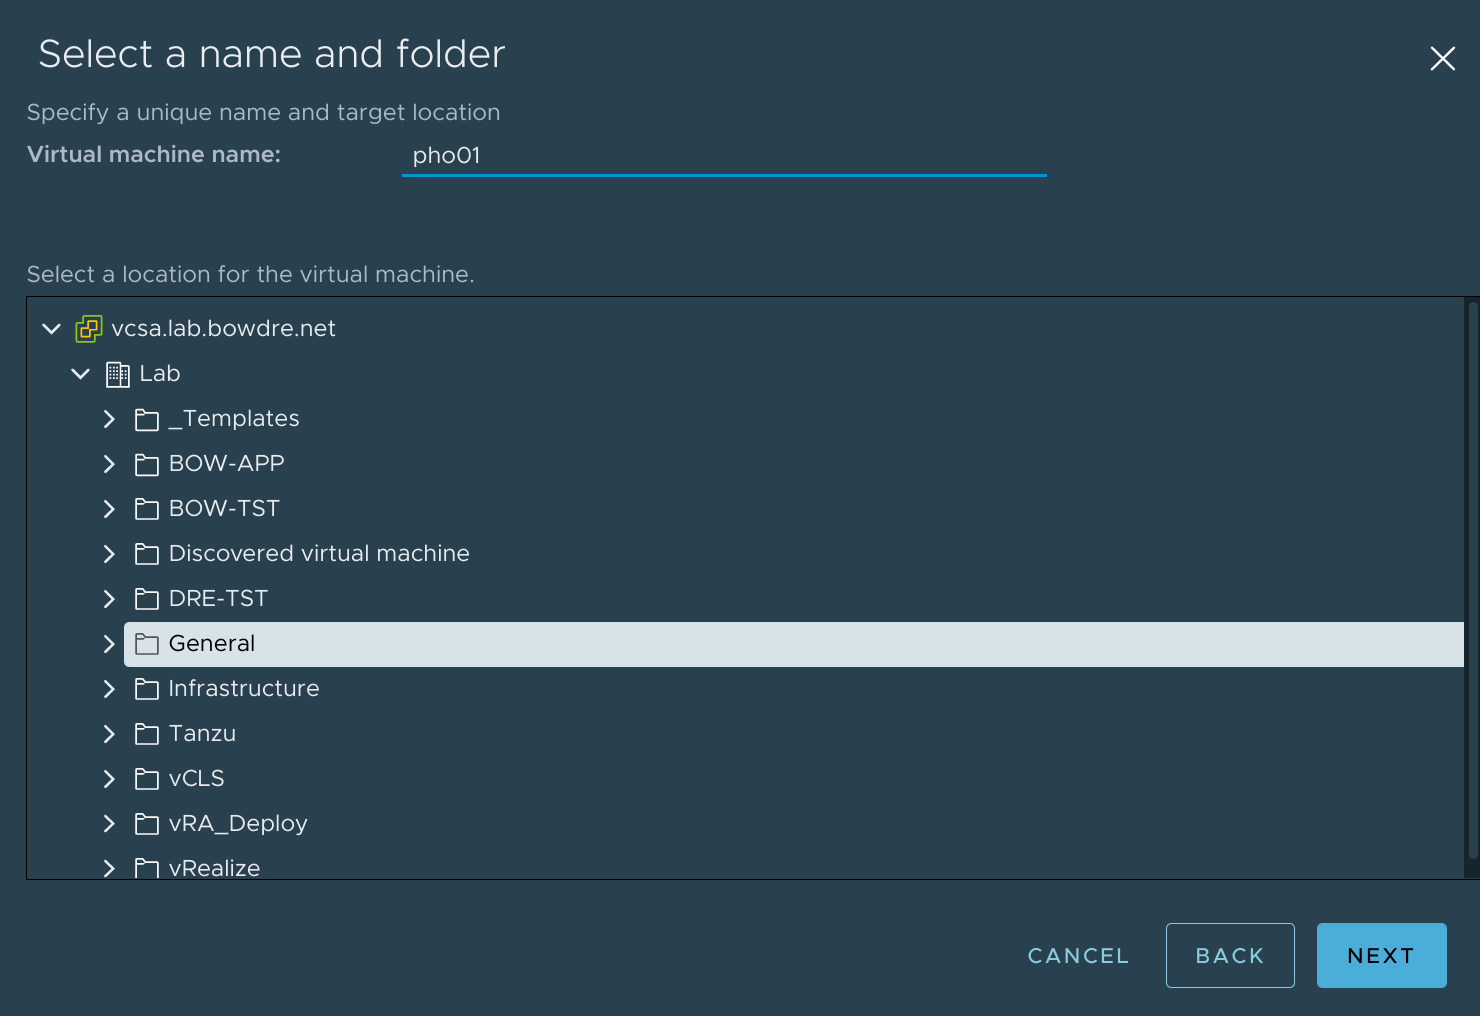1480x1016 pixels.
Task: Click the BOW-TST folder icon
Action: (147, 509)
